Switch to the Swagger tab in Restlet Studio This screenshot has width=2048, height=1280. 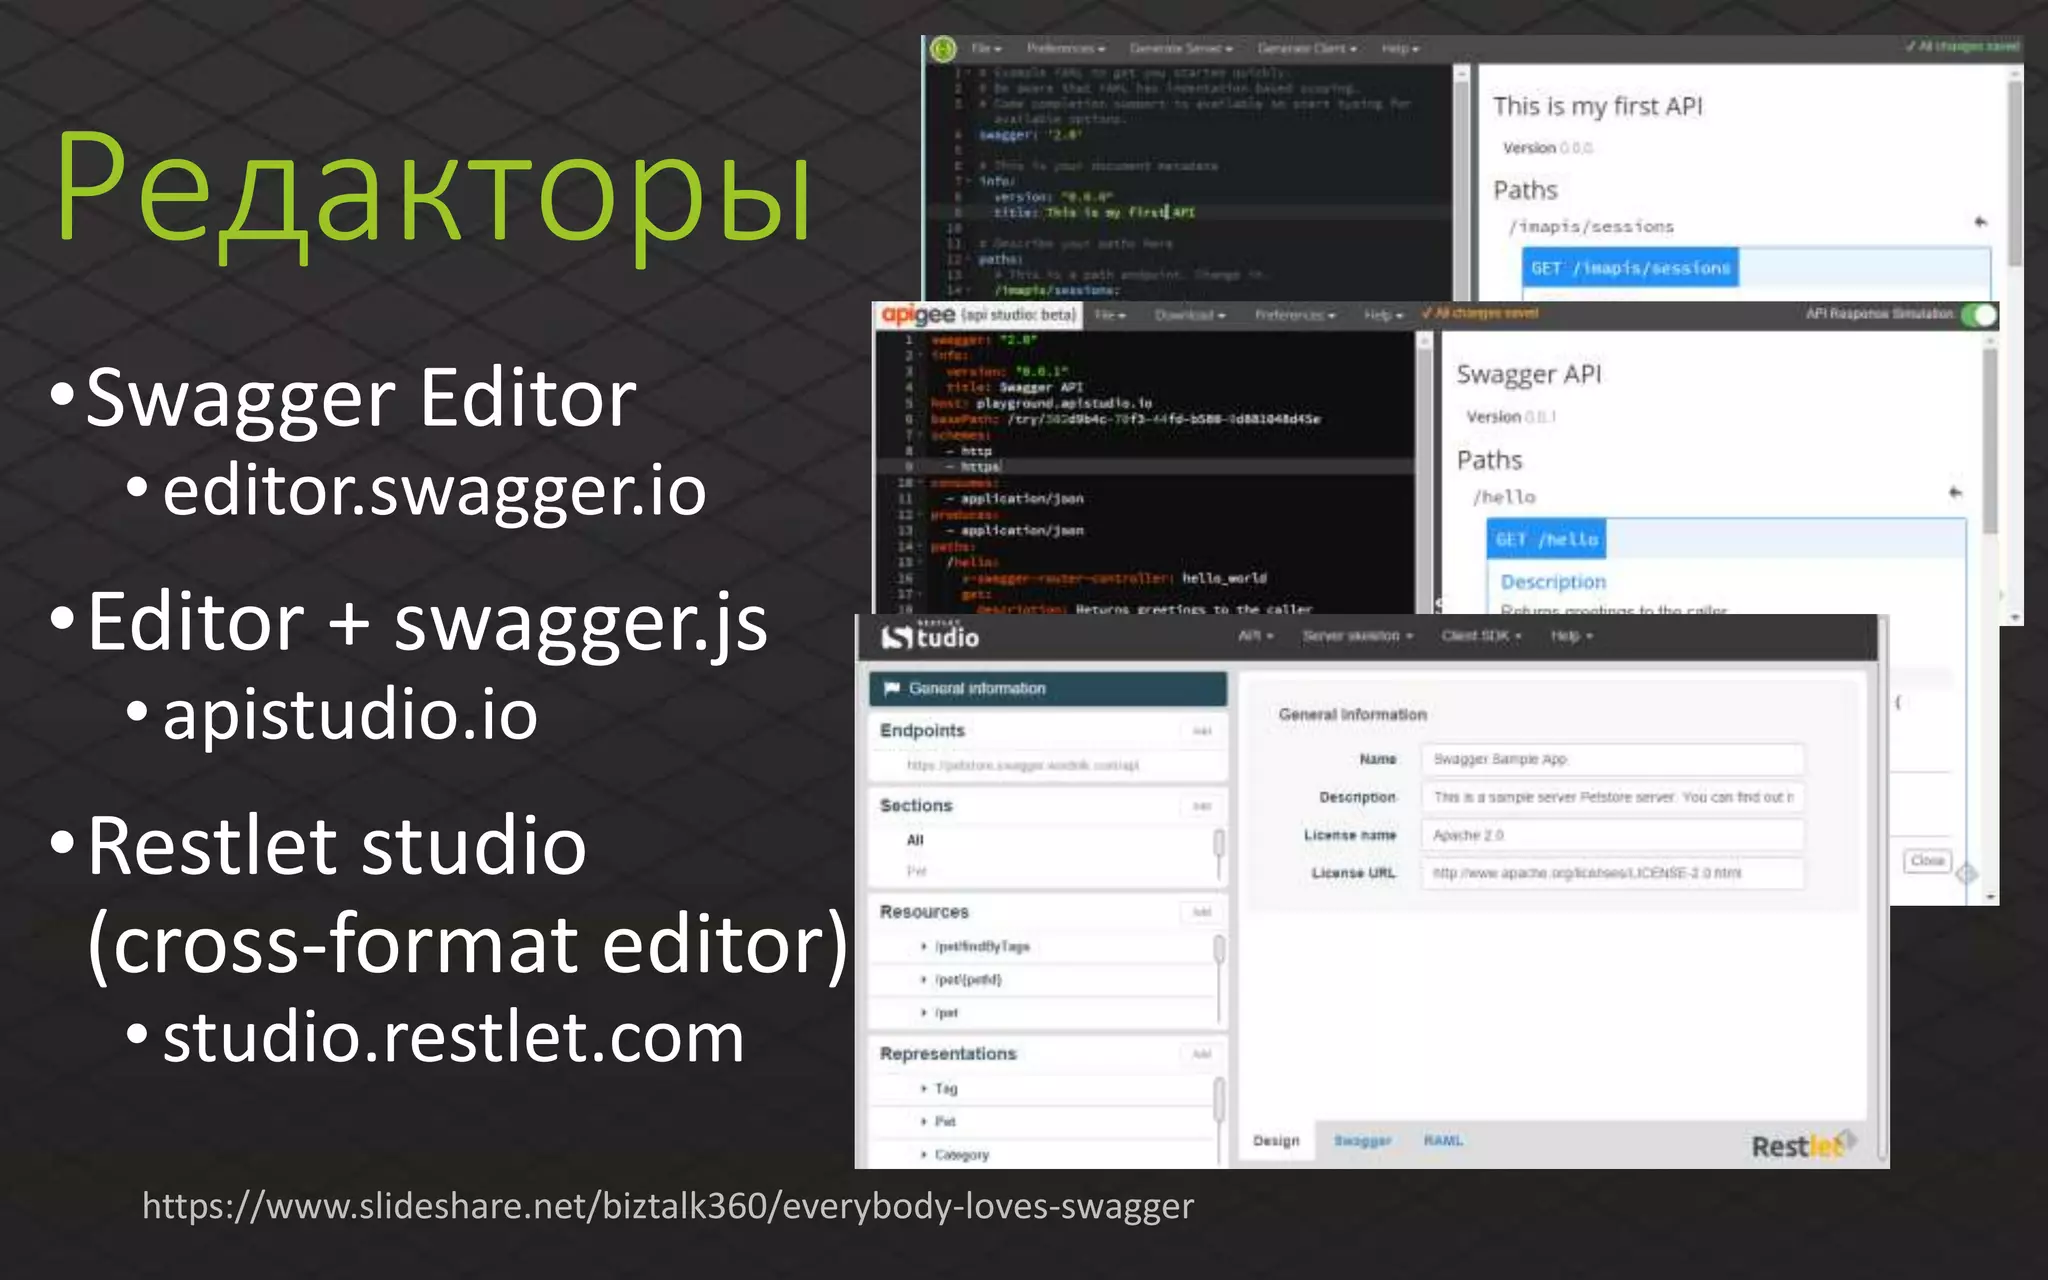click(x=1362, y=1141)
